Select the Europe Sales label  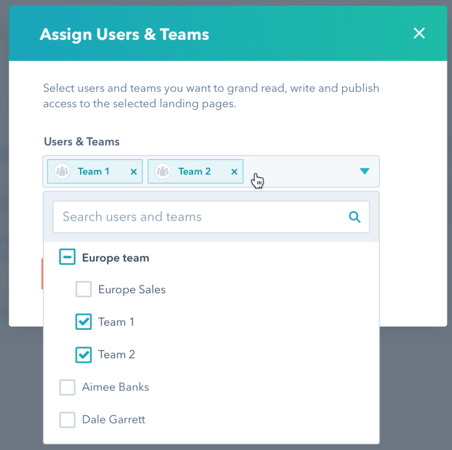point(132,290)
